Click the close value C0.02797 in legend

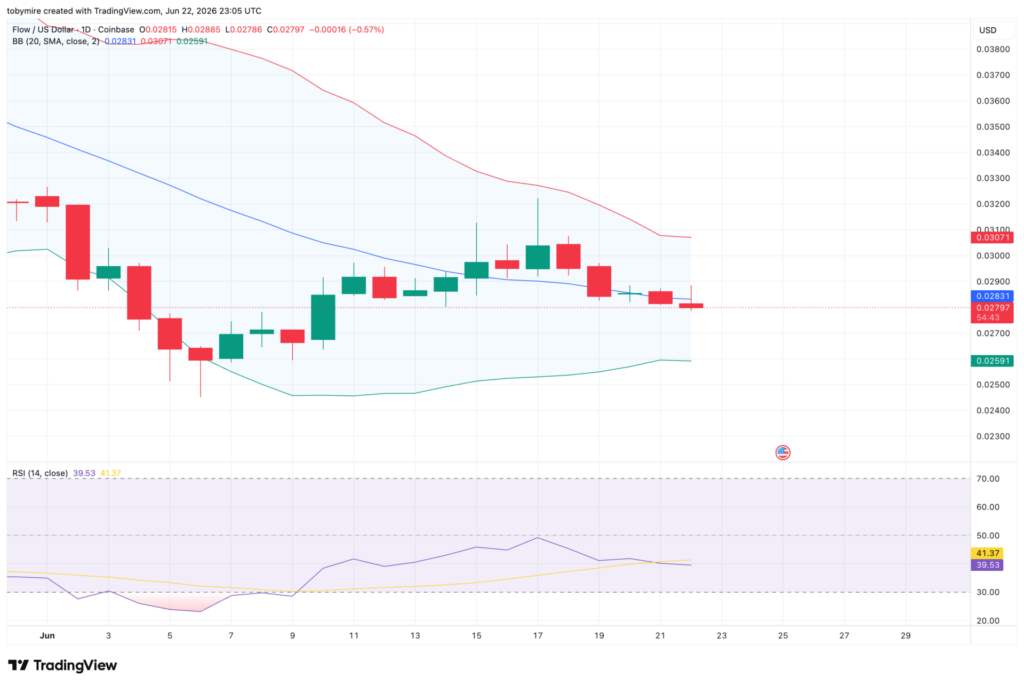click(286, 29)
